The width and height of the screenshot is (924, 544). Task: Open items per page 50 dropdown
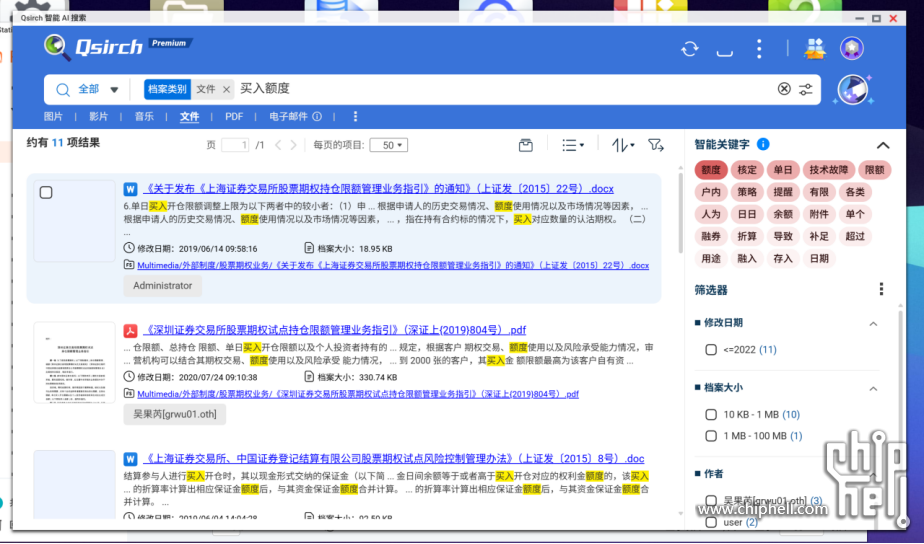tap(389, 145)
